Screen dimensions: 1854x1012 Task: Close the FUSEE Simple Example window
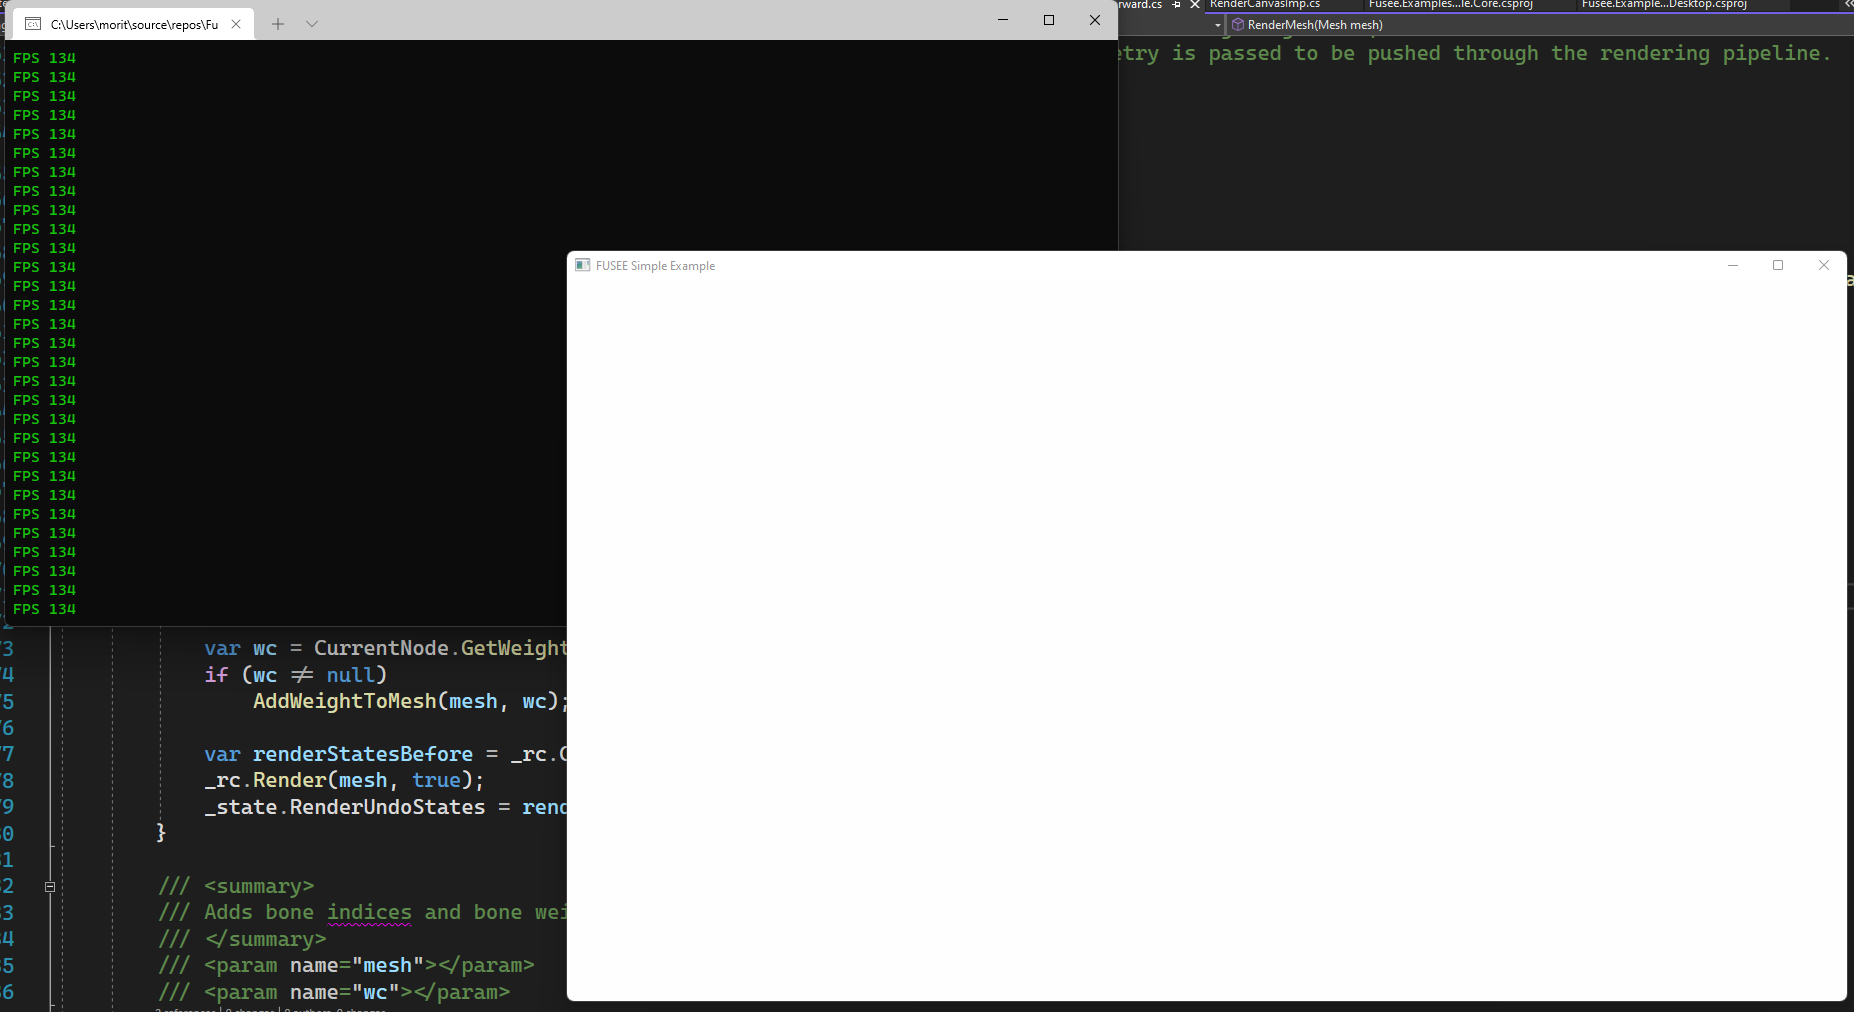pos(1824,265)
